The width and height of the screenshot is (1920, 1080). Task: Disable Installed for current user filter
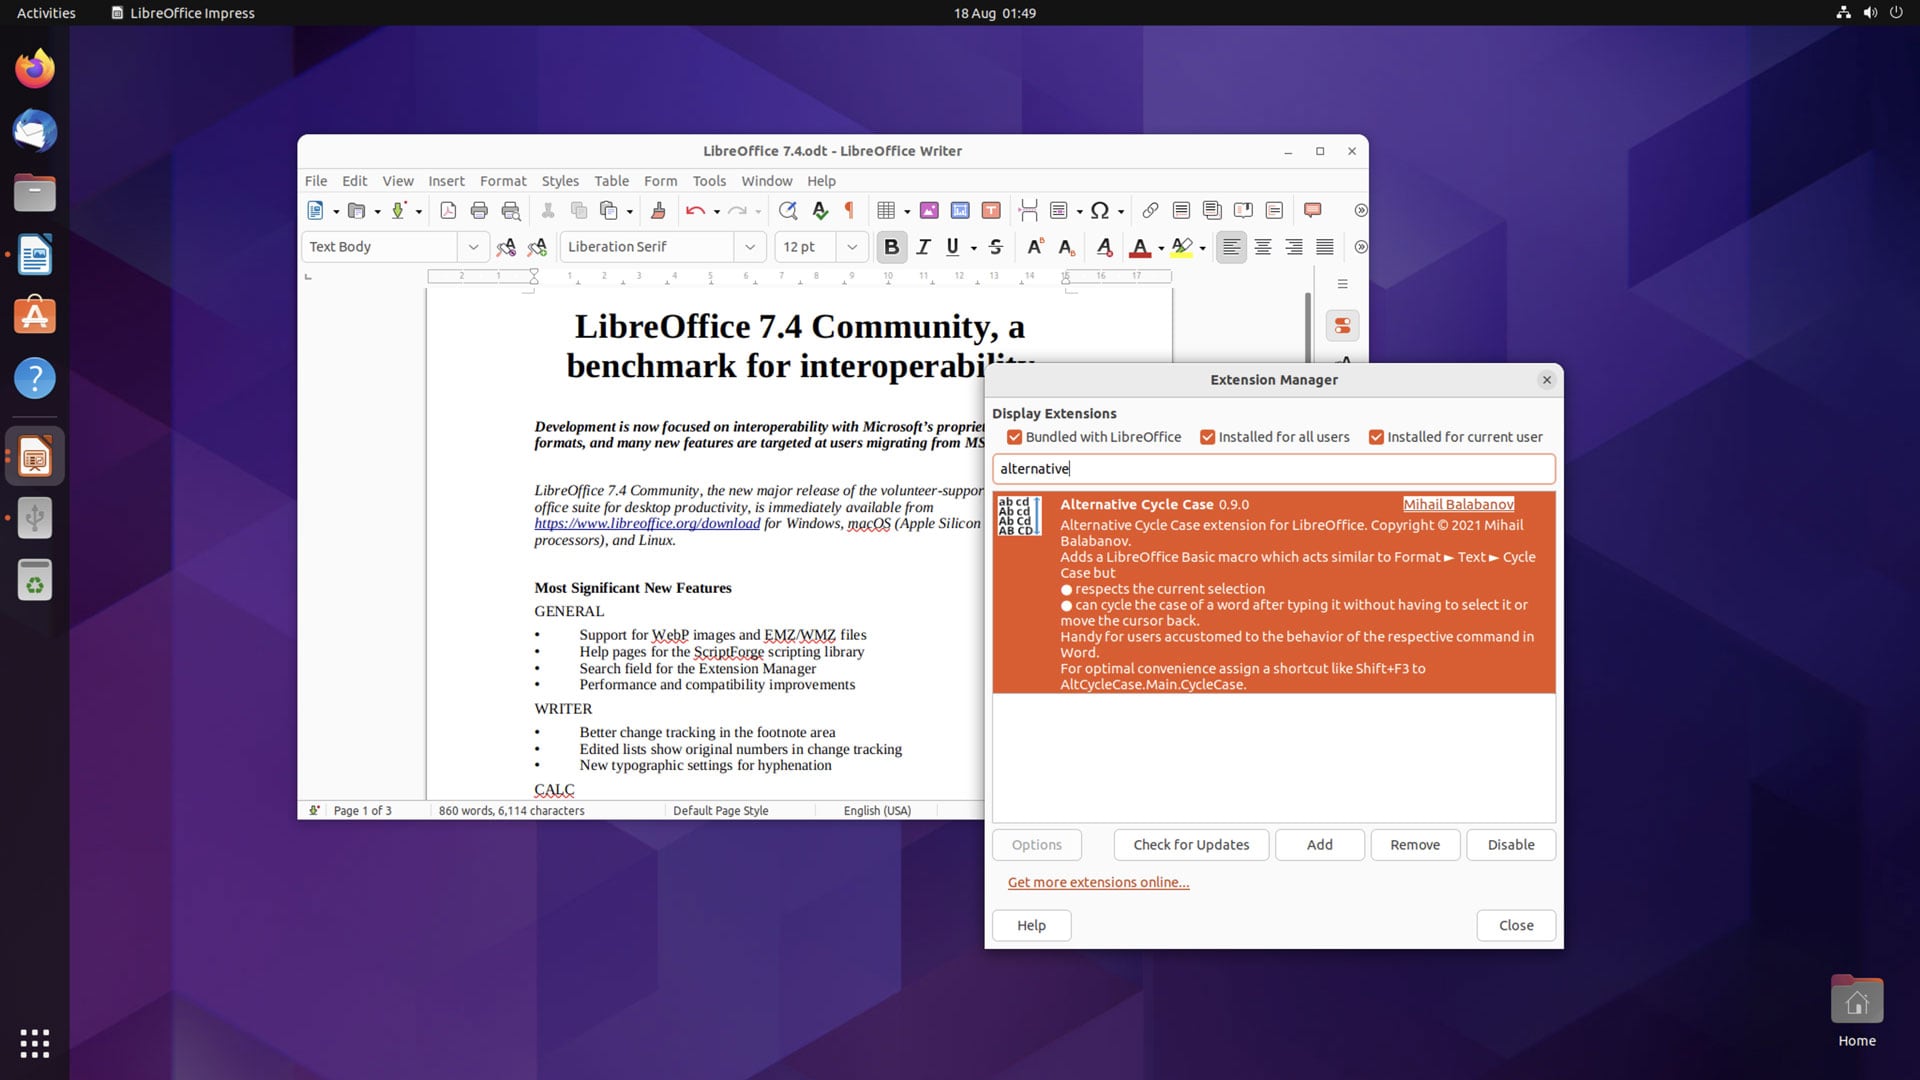click(x=1376, y=437)
